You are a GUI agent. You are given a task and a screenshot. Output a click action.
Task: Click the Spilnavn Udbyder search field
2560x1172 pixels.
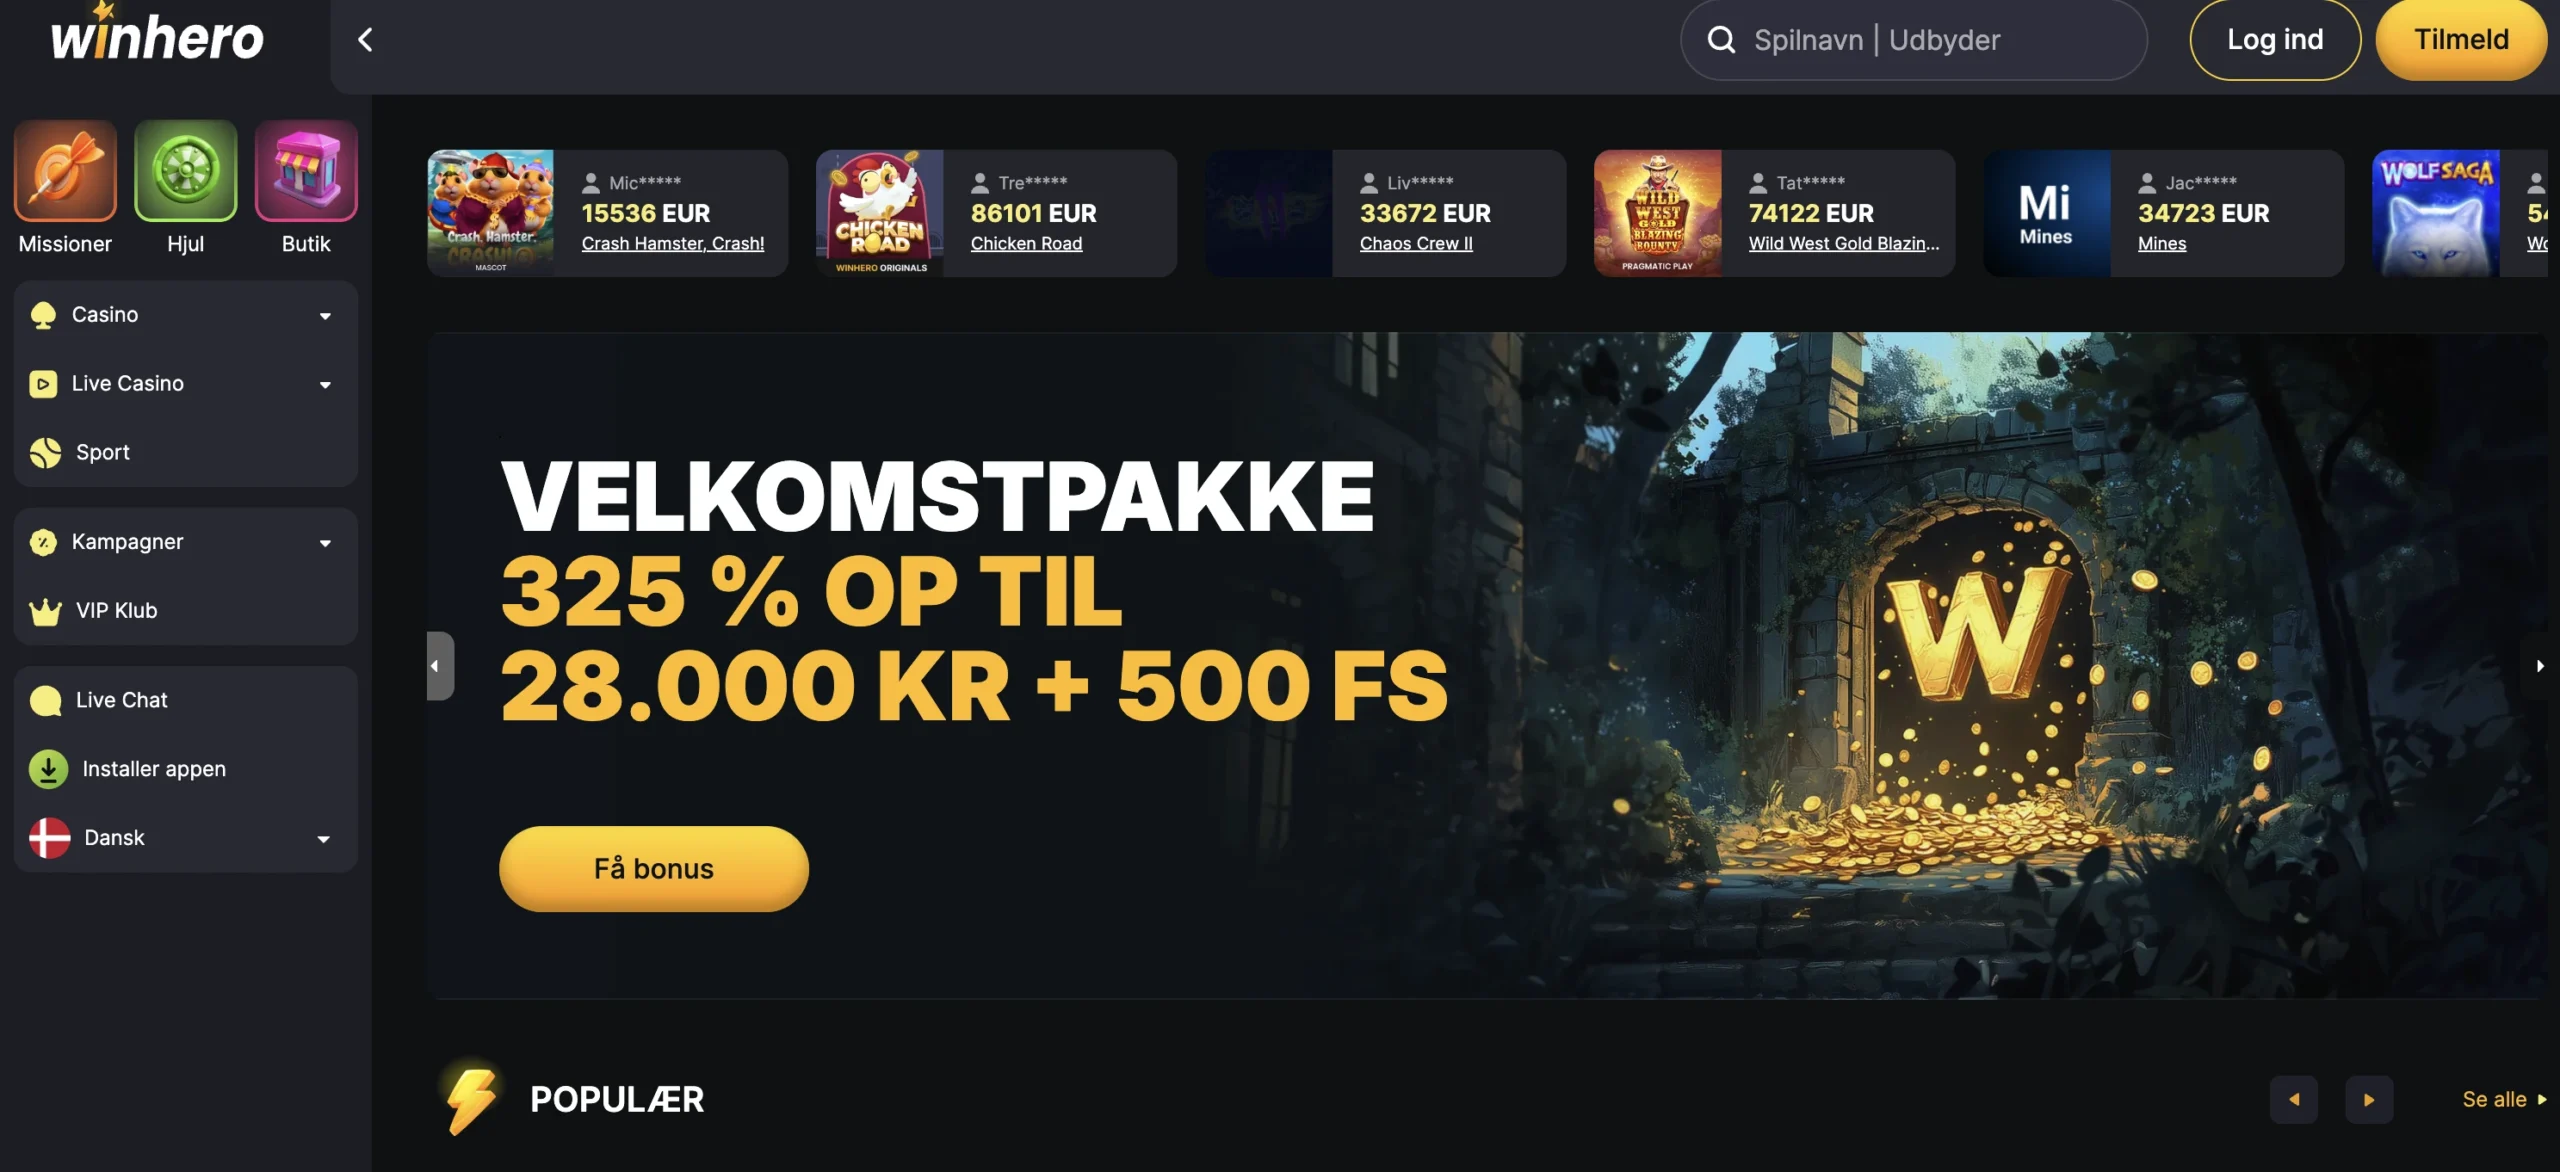(x=1914, y=40)
